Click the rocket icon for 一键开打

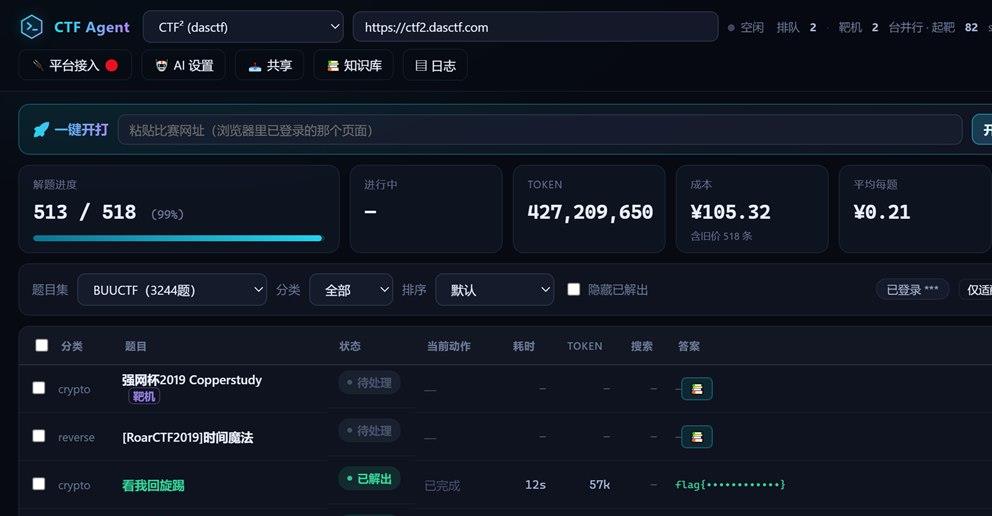(x=41, y=130)
